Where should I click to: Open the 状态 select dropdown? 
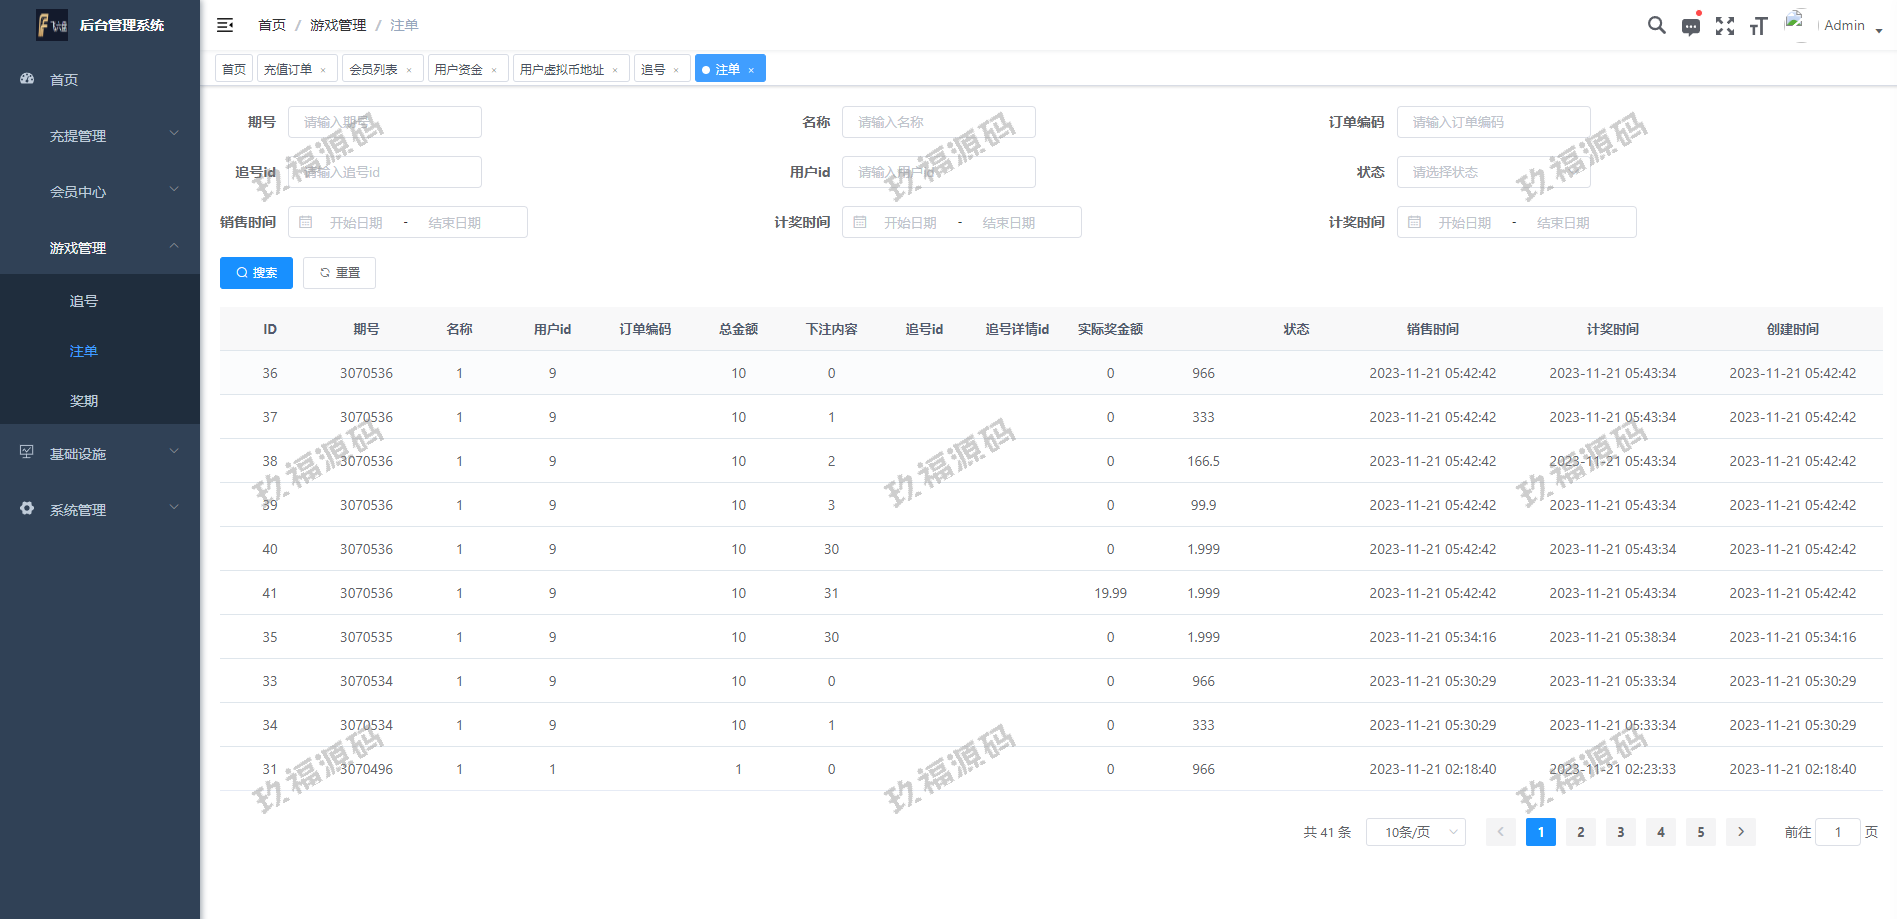(1492, 172)
